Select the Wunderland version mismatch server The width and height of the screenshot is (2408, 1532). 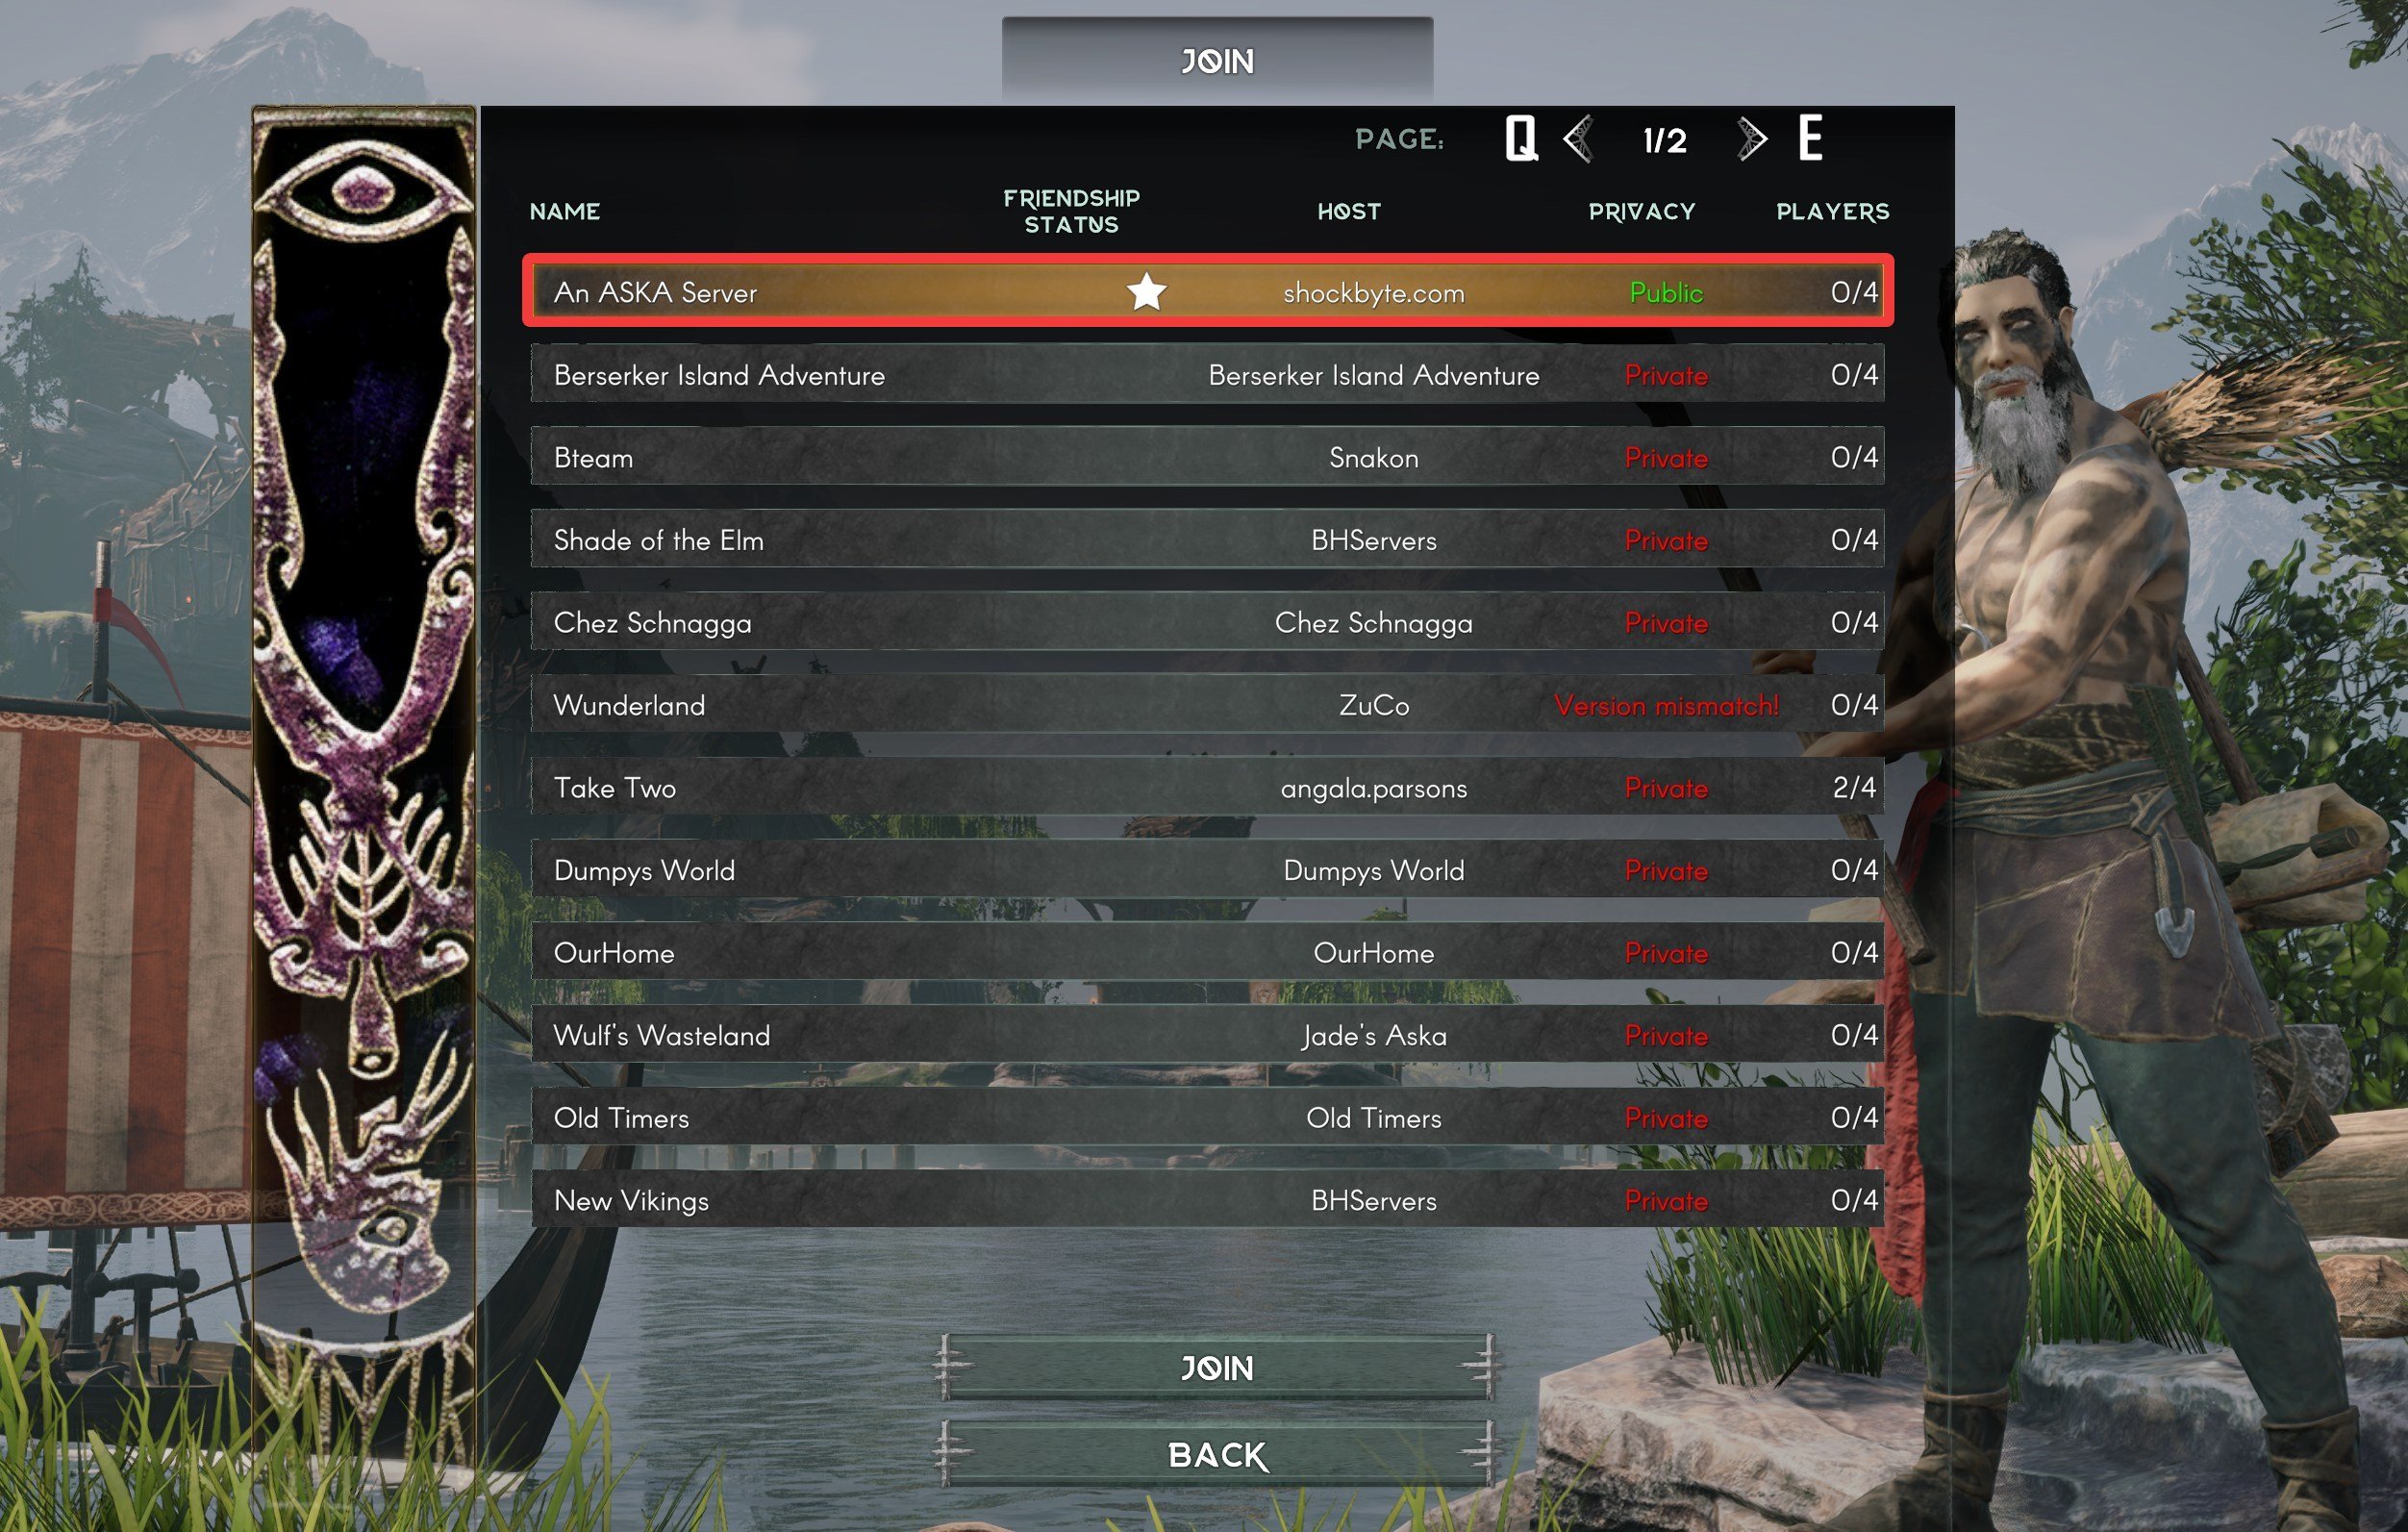coord(1207,705)
